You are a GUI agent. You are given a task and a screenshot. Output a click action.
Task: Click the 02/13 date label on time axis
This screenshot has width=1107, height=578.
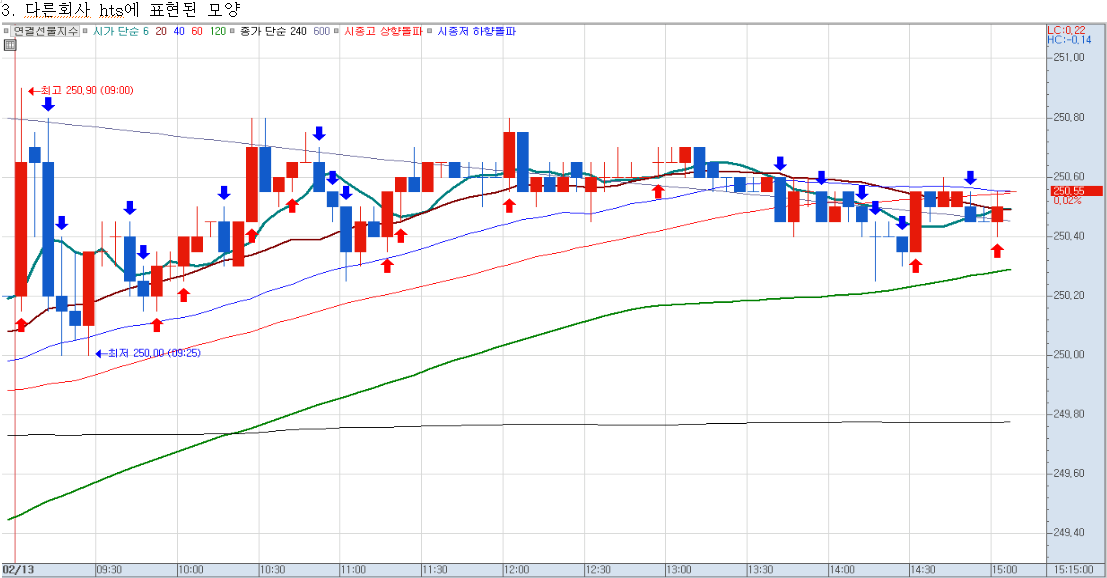pyautogui.click(x=20, y=569)
